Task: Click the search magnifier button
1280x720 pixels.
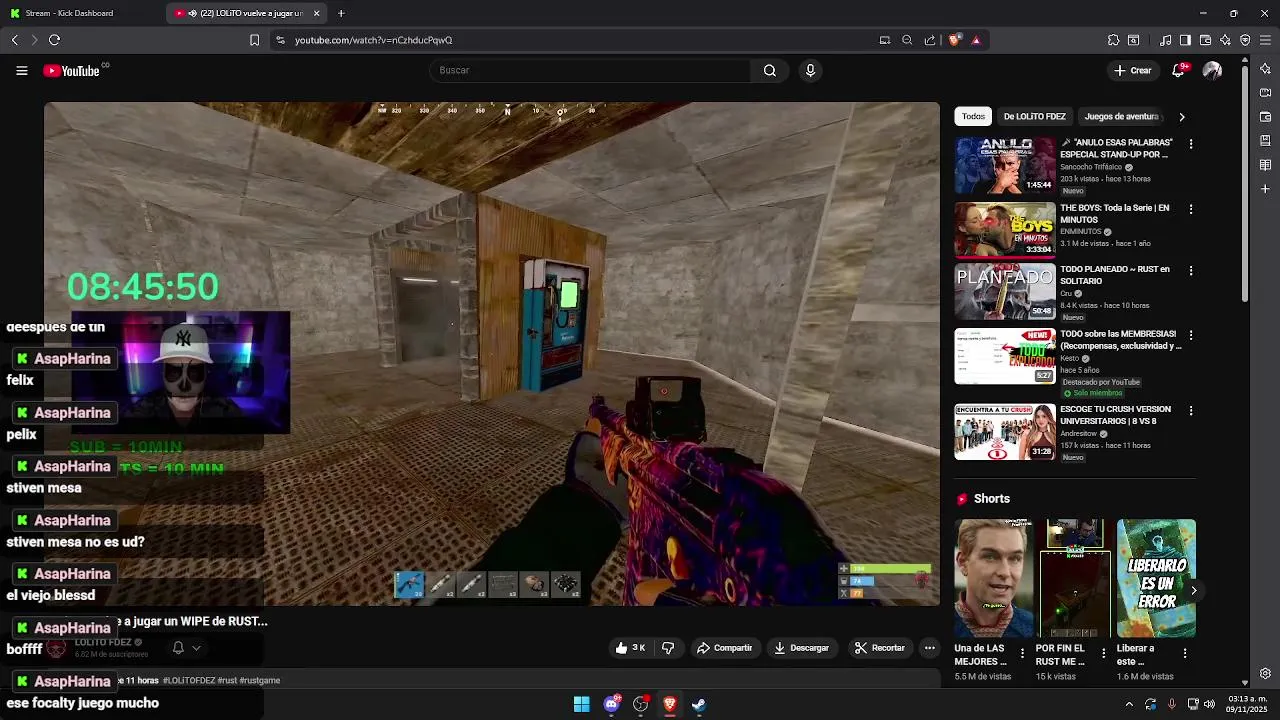Action: point(769,70)
